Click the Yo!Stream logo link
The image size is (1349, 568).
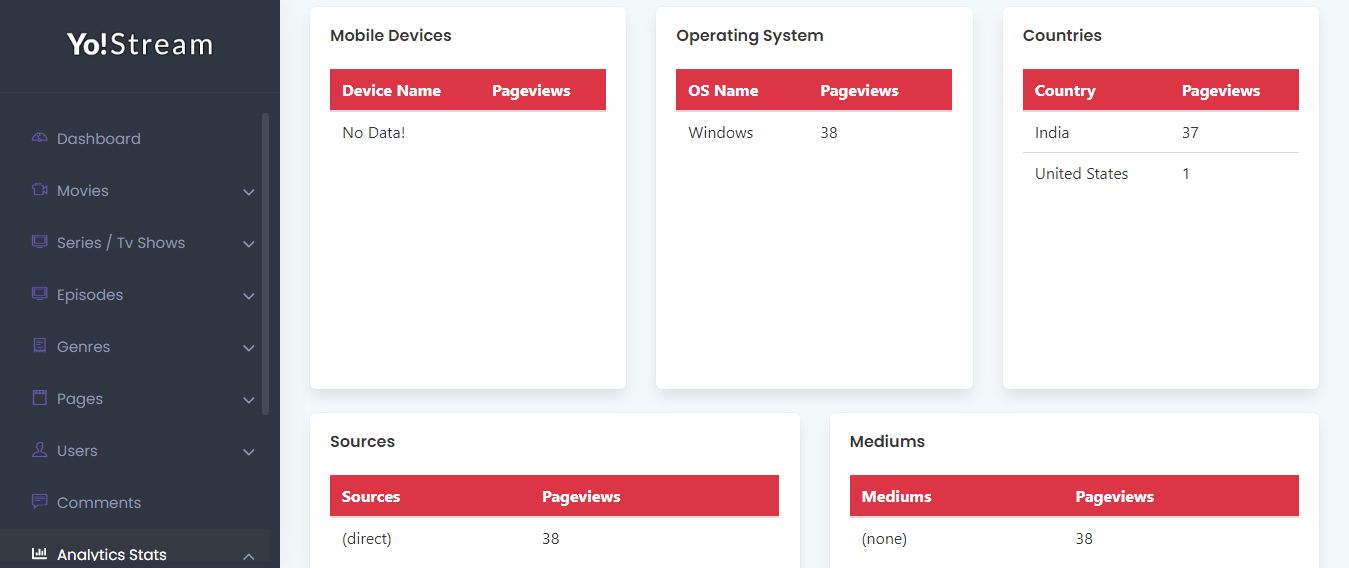click(140, 45)
